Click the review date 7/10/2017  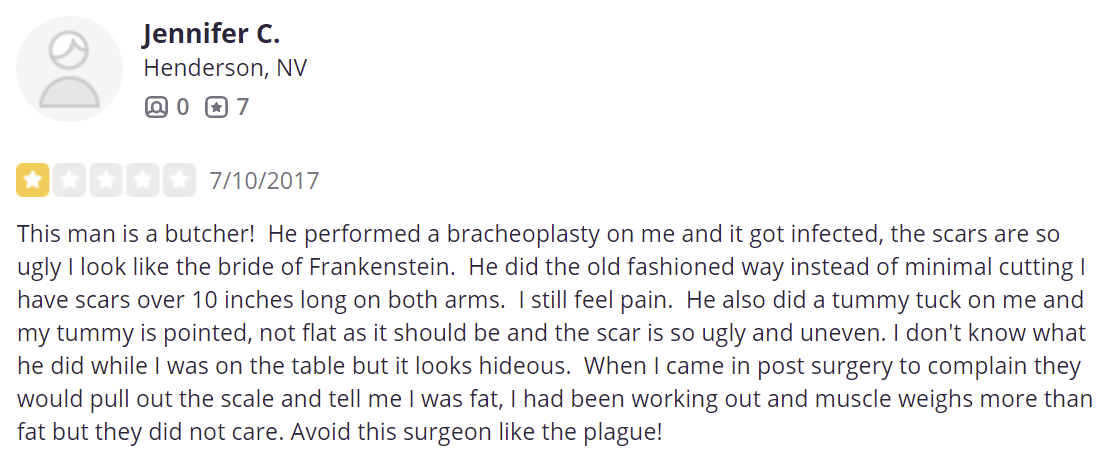(264, 181)
